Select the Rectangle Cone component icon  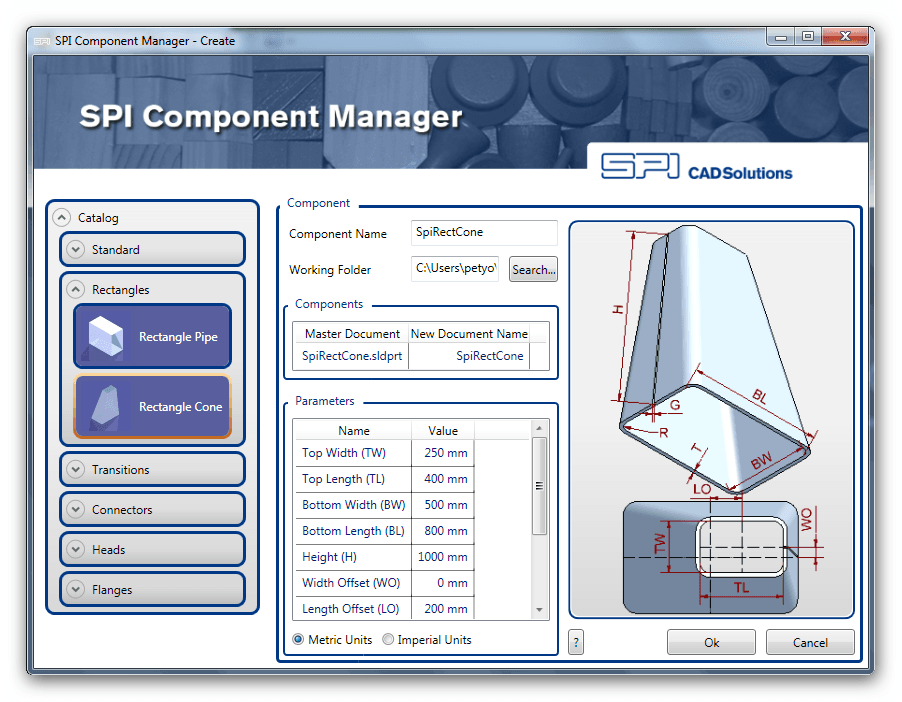point(105,407)
